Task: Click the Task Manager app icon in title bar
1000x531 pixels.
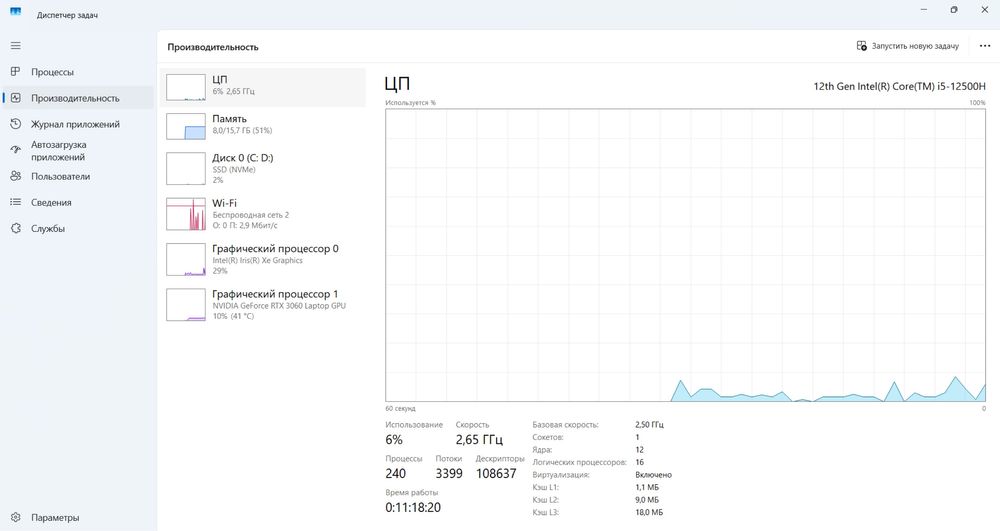Action: (x=15, y=11)
